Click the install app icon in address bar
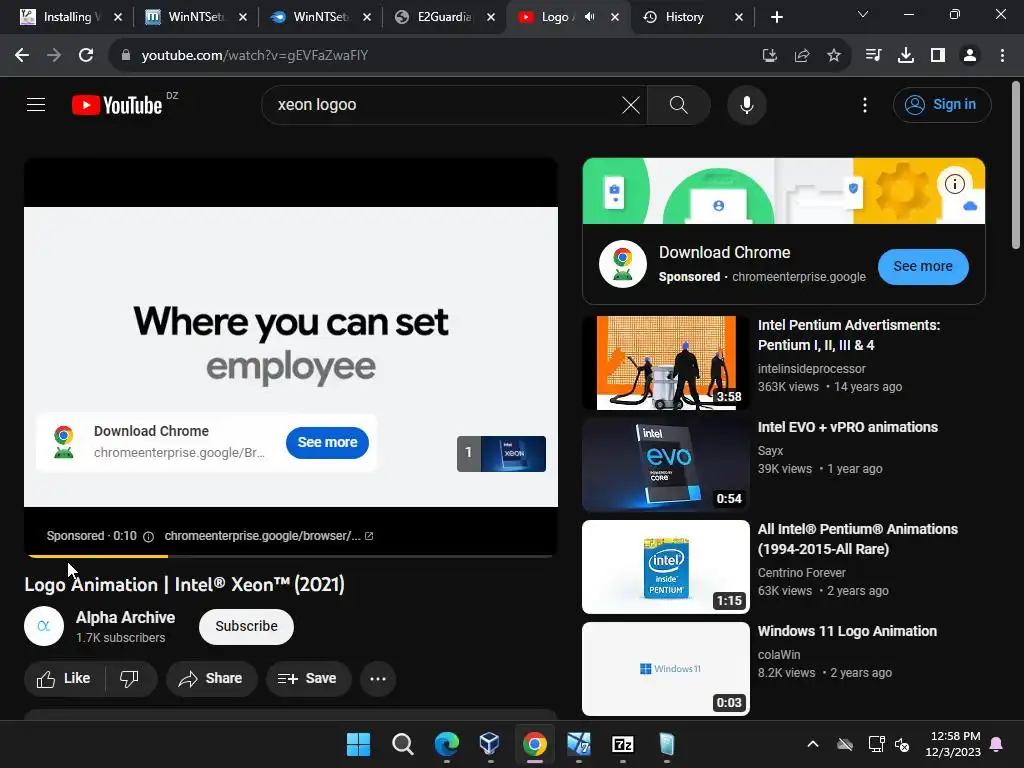 770,56
